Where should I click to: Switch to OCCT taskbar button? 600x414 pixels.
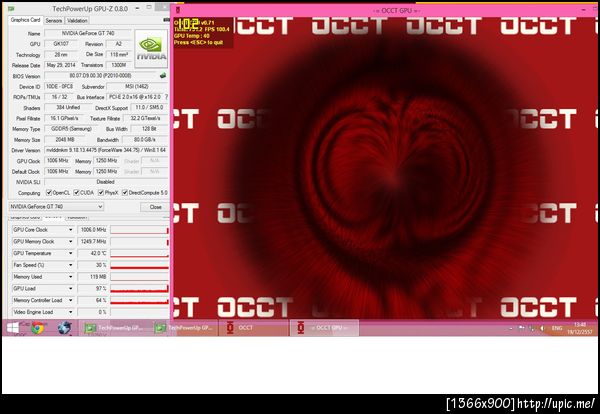[254, 328]
